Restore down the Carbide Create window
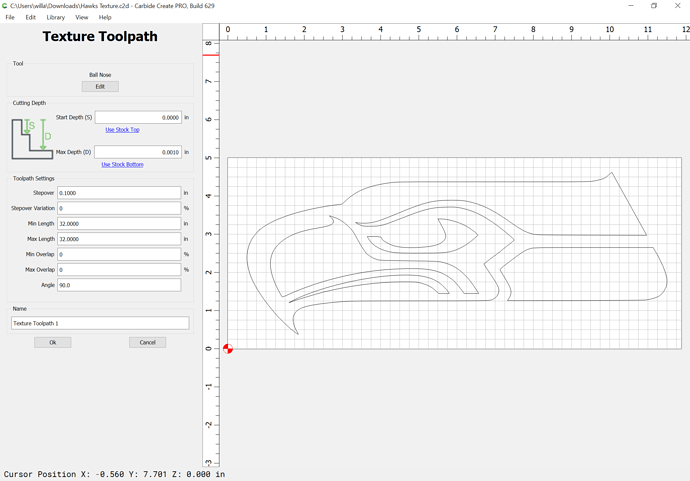Image resolution: width=690 pixels, height=481 pixels. coord(654,6)
